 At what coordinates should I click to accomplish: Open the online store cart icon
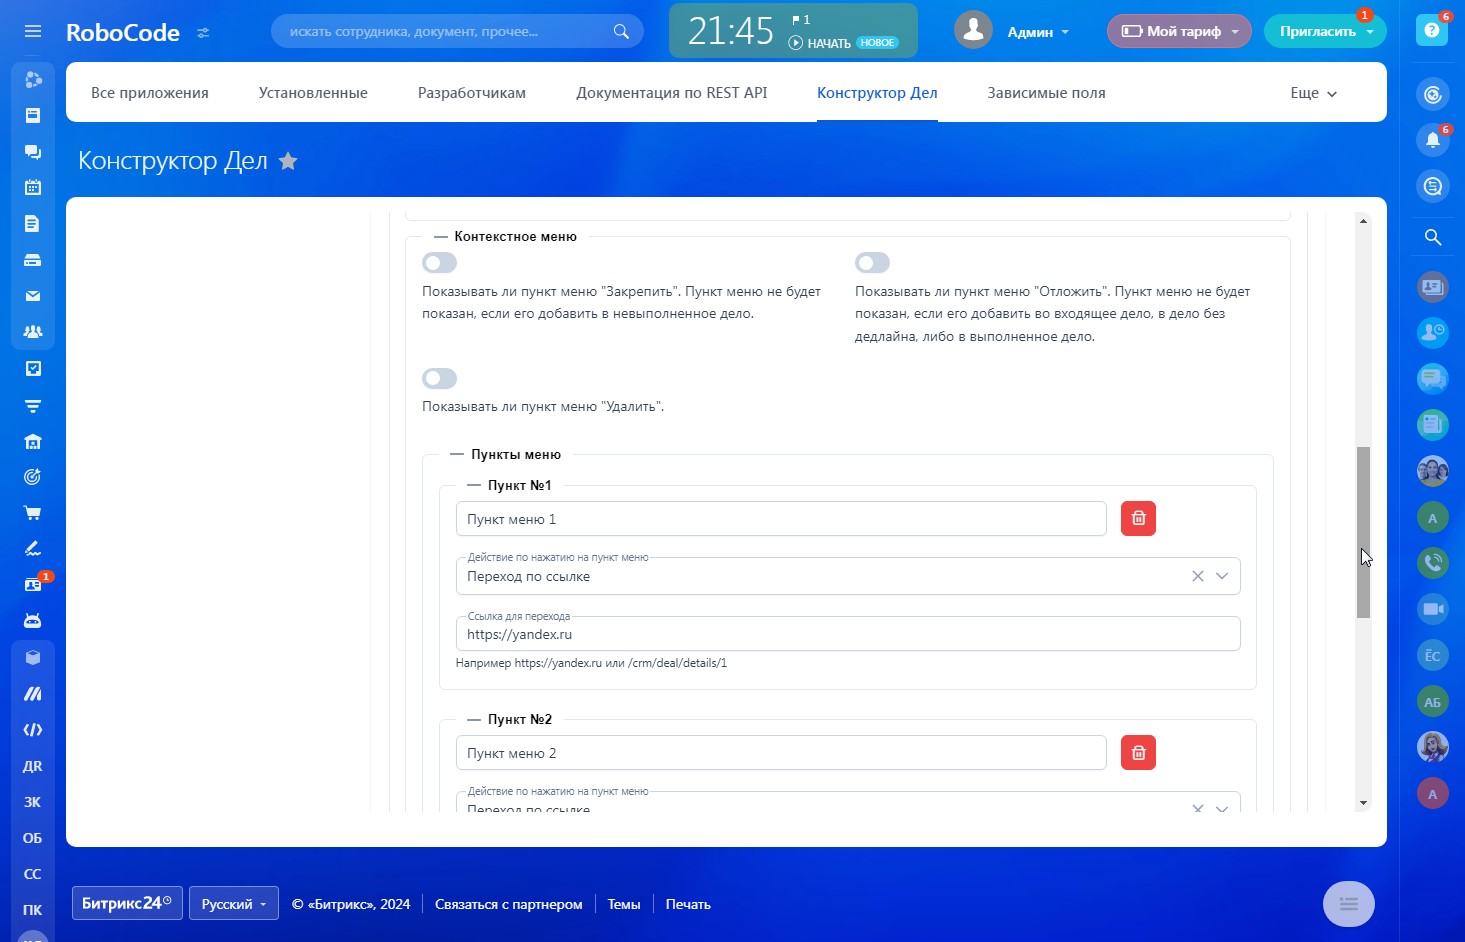pyautogui.click(x=33, y=513)
